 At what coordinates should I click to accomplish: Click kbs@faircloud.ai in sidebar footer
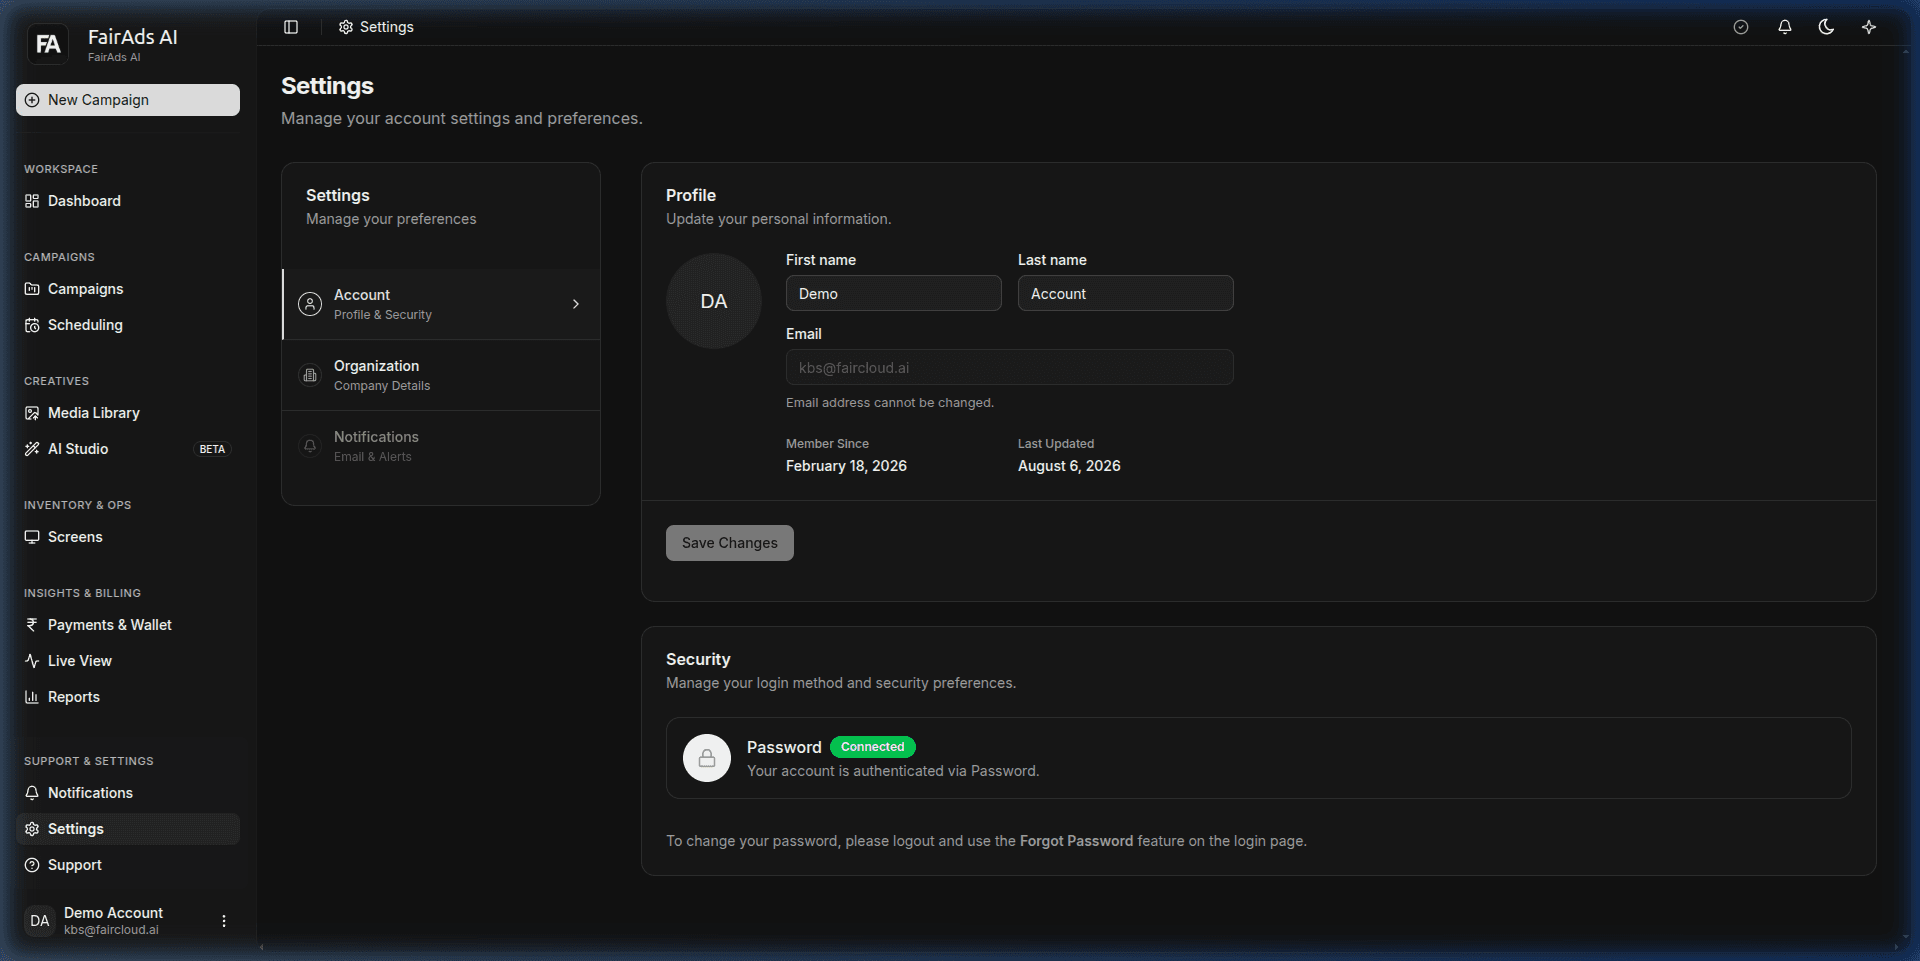(x=111, y=930)
